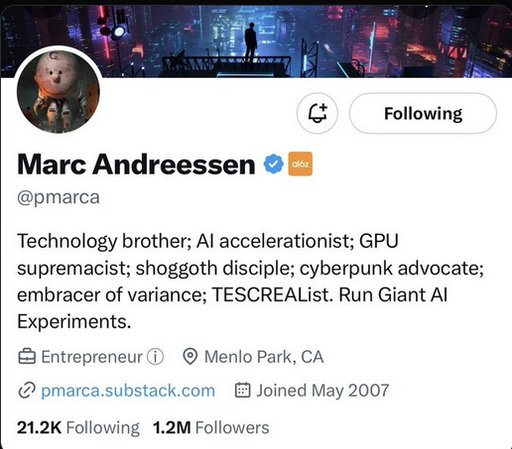
Task: Click the info icon next to Entrepreneur
Action: click(155, 357)
